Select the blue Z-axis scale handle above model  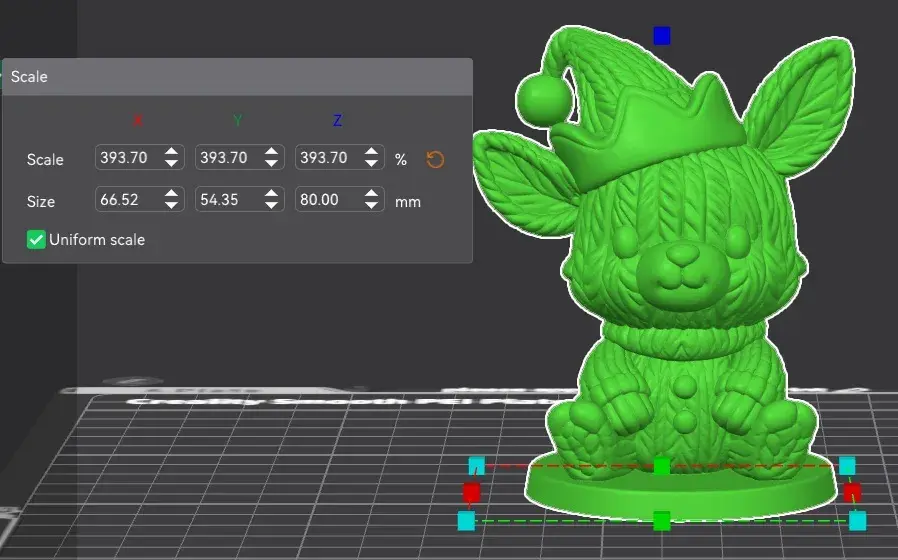[662, 36]
